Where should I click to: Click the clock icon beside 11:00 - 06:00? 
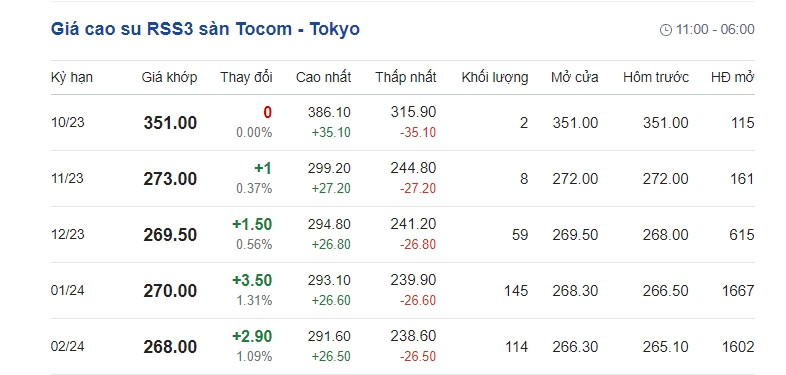pyautogui.click(x=666, y=30)
